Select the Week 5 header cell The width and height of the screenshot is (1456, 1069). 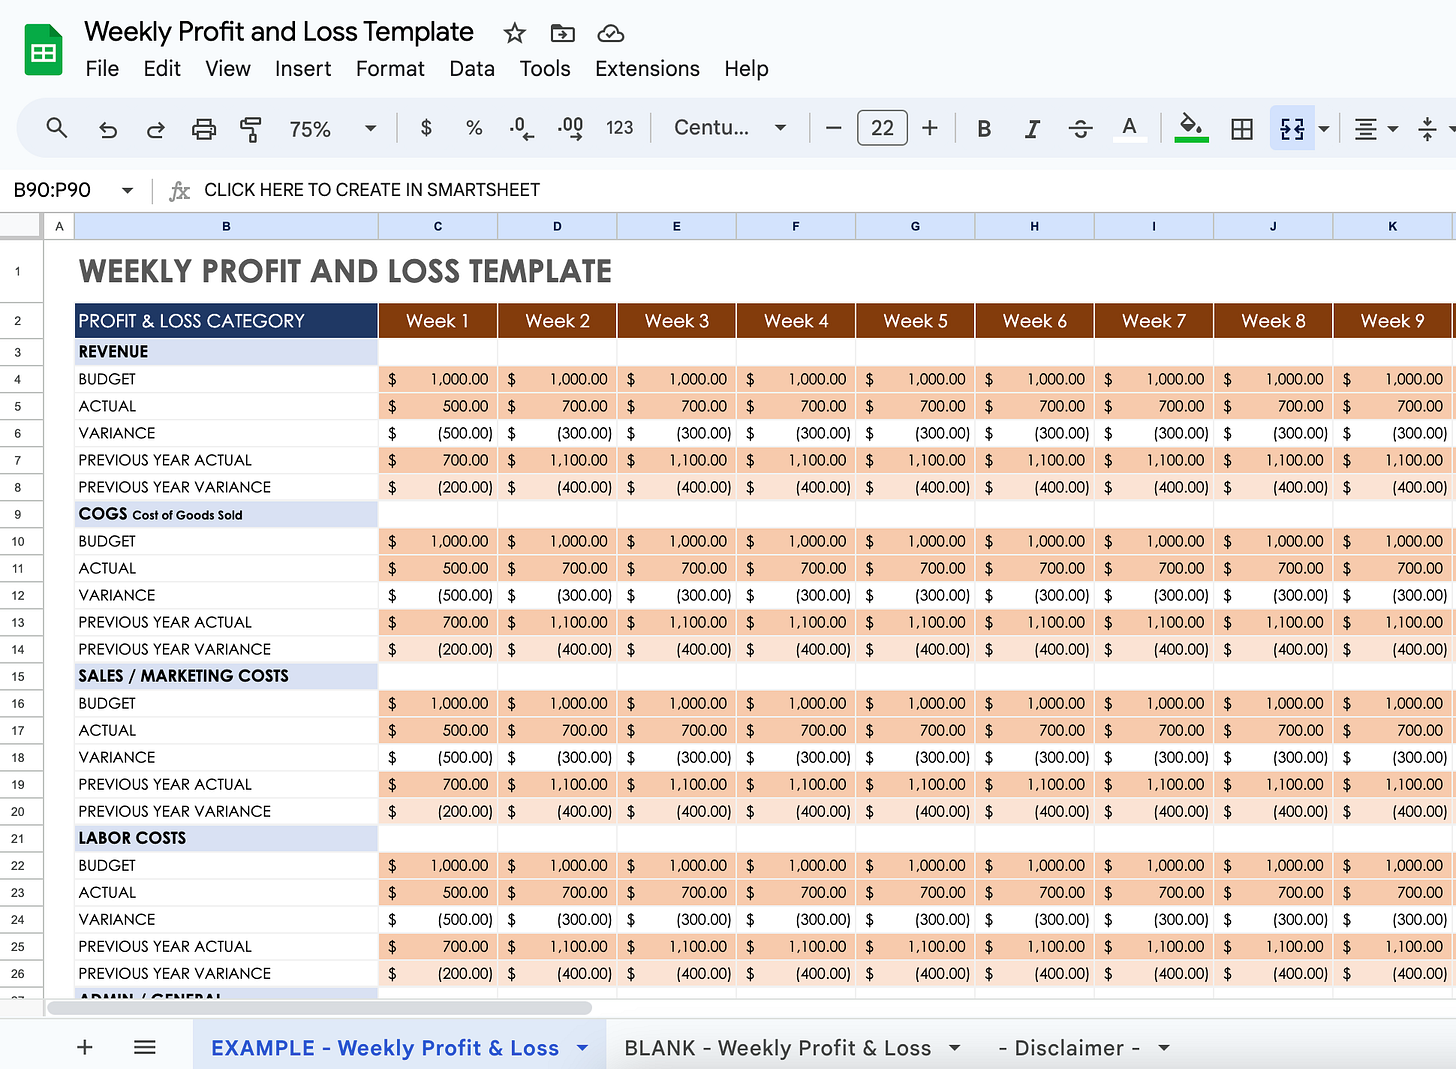coord(915,321)
